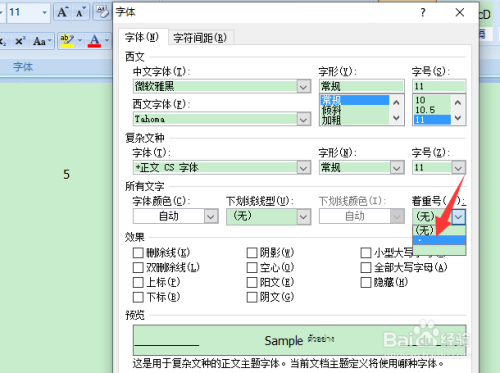Enable the 阴文(G) checkbox
Image resolution: width=500 pixels, height=373 pixels.
(x=252, y=297)
